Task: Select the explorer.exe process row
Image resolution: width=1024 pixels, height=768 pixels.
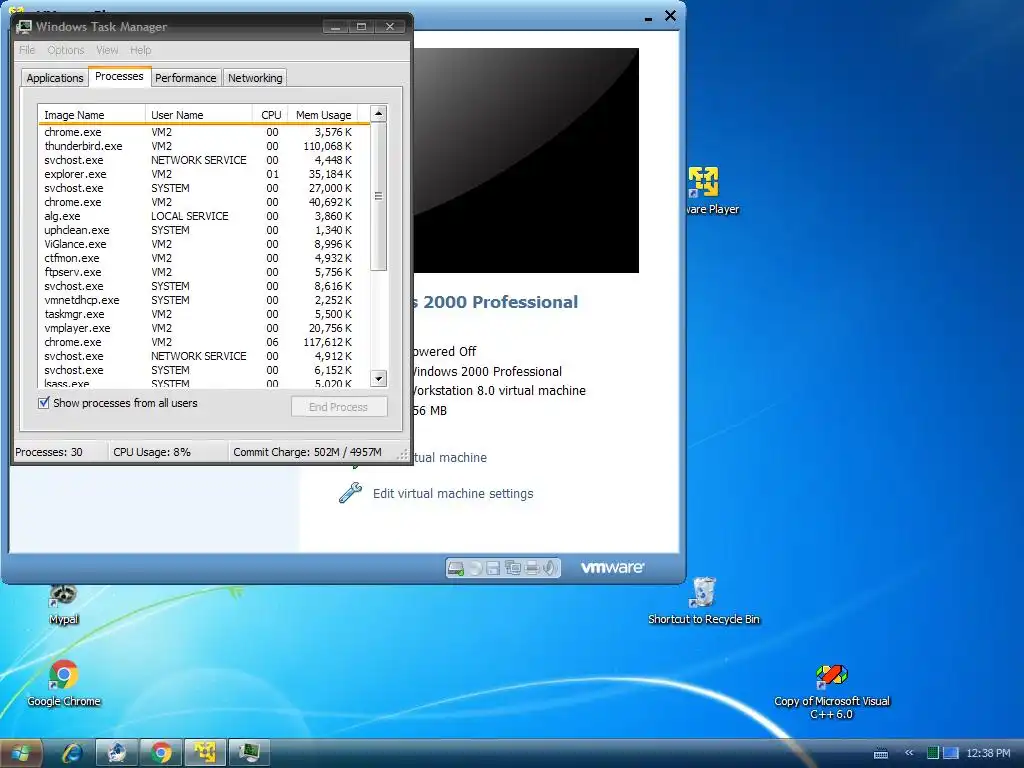Action: 204,174
